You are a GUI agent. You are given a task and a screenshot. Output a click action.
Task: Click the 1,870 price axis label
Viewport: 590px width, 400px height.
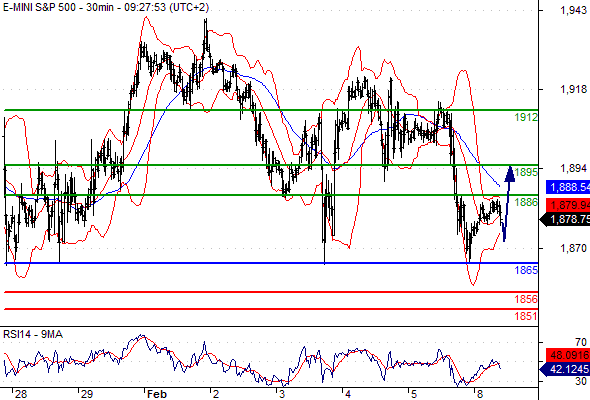573,248
